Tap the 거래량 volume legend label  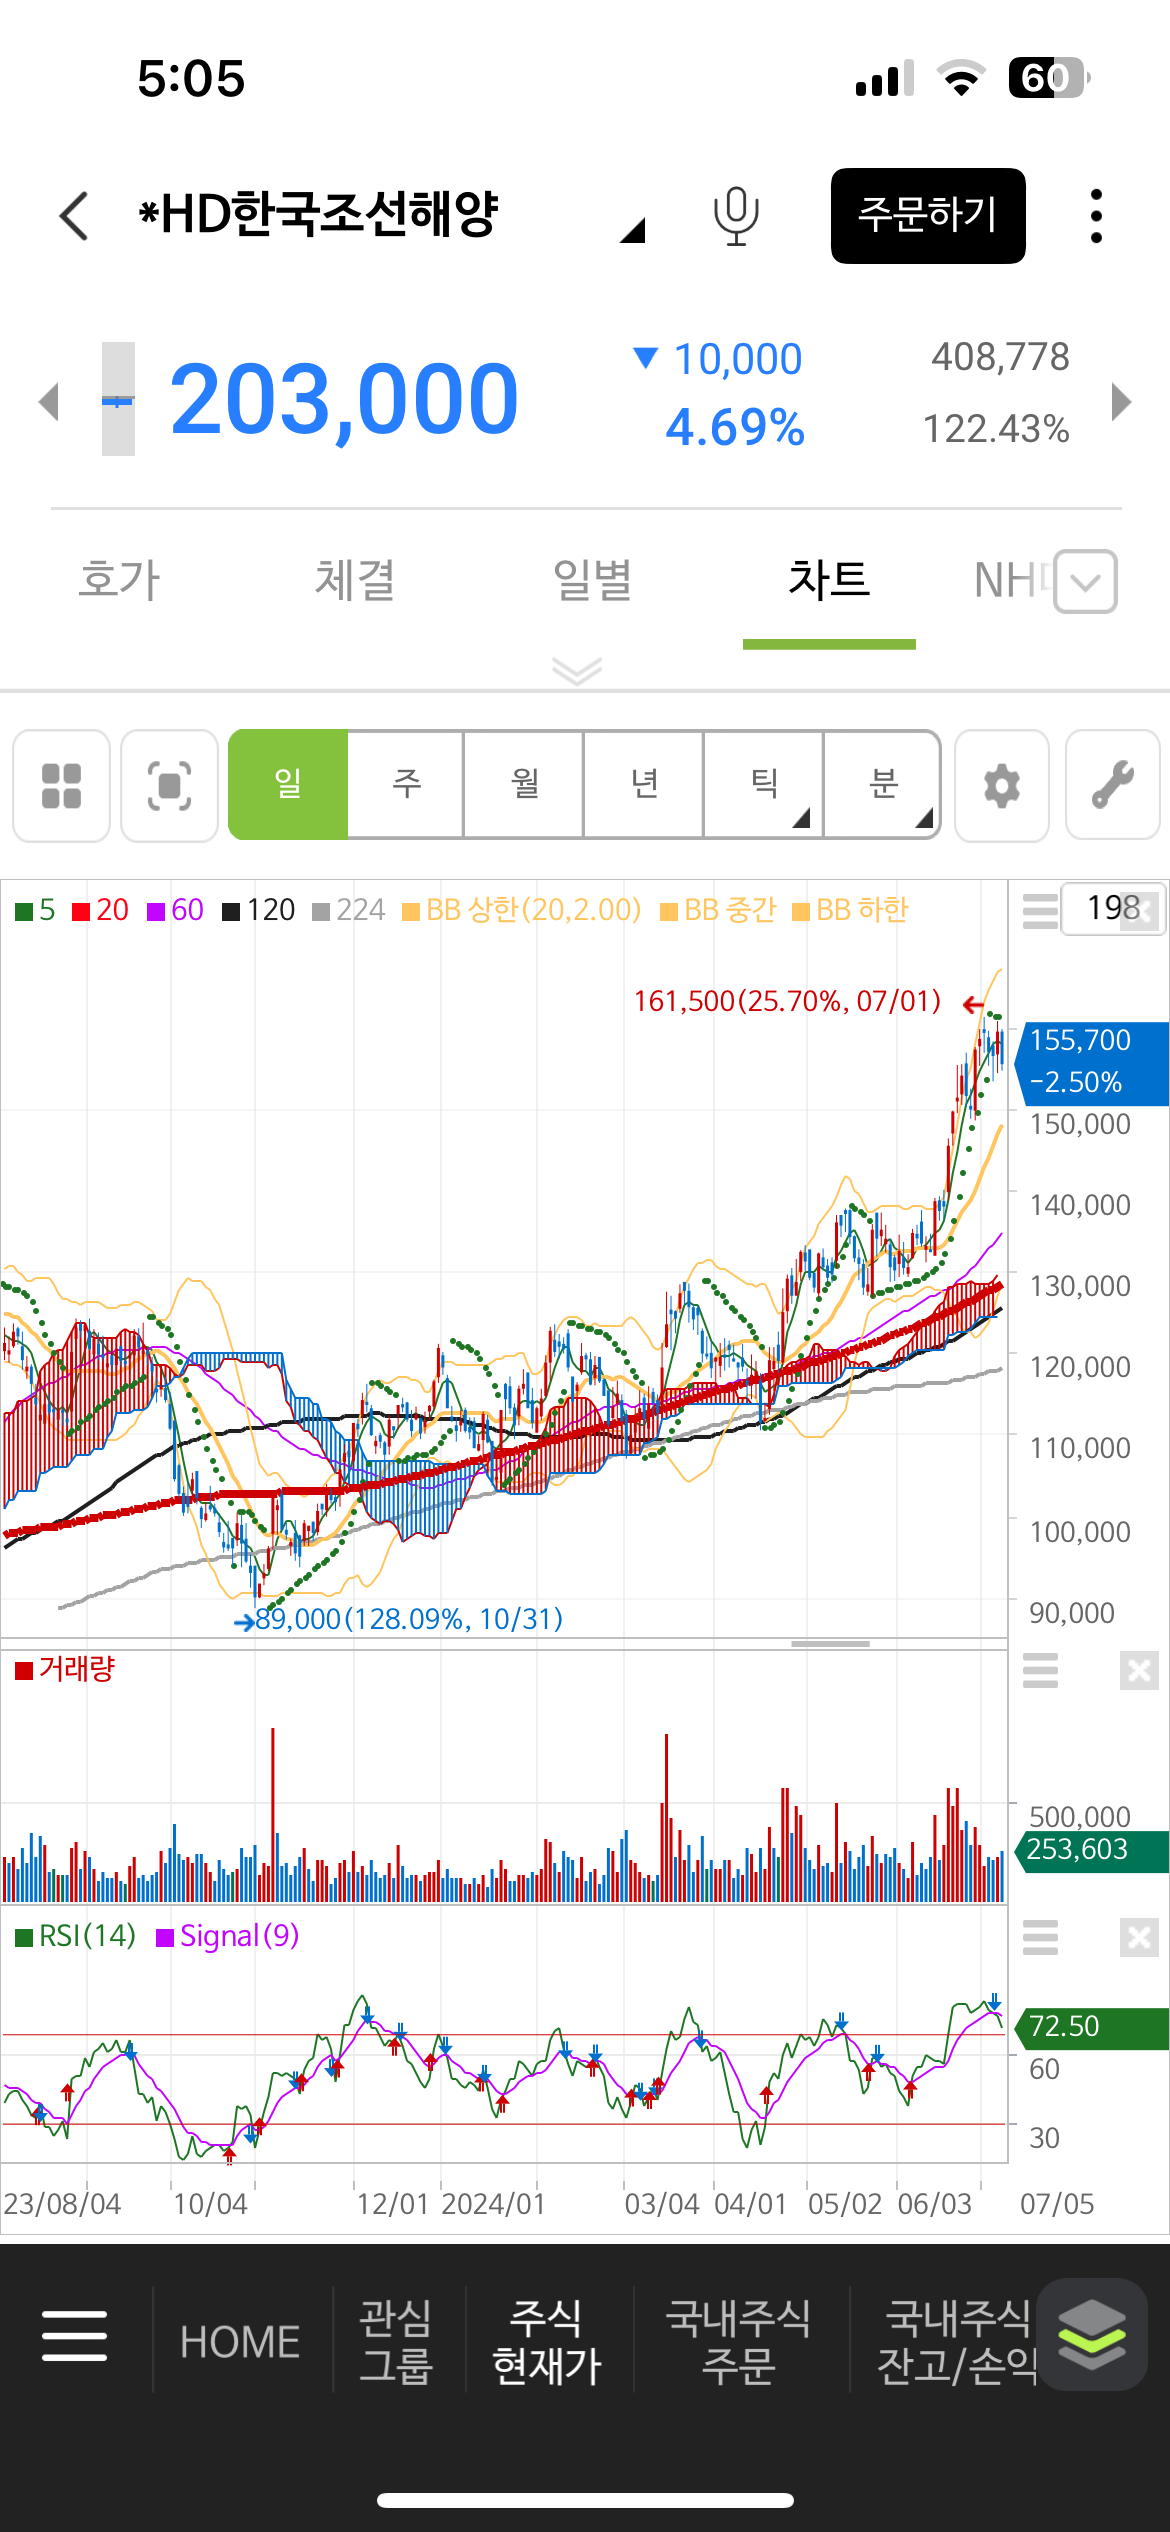click(x=65, y=1669)
